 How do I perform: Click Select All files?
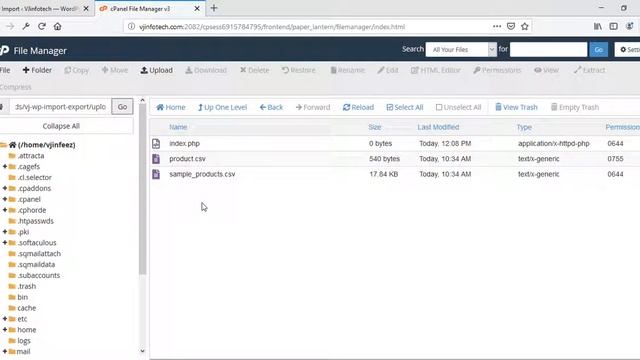click(404, 107)
